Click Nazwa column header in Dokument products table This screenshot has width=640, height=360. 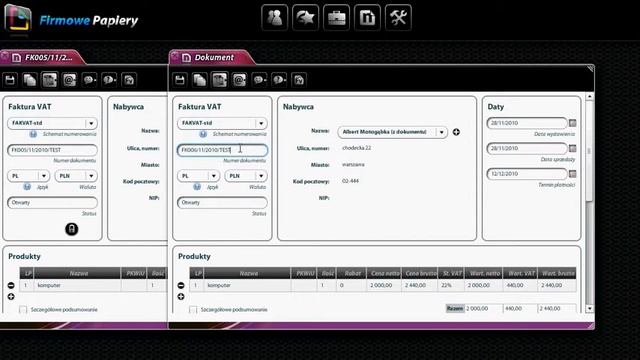(248, 273)
